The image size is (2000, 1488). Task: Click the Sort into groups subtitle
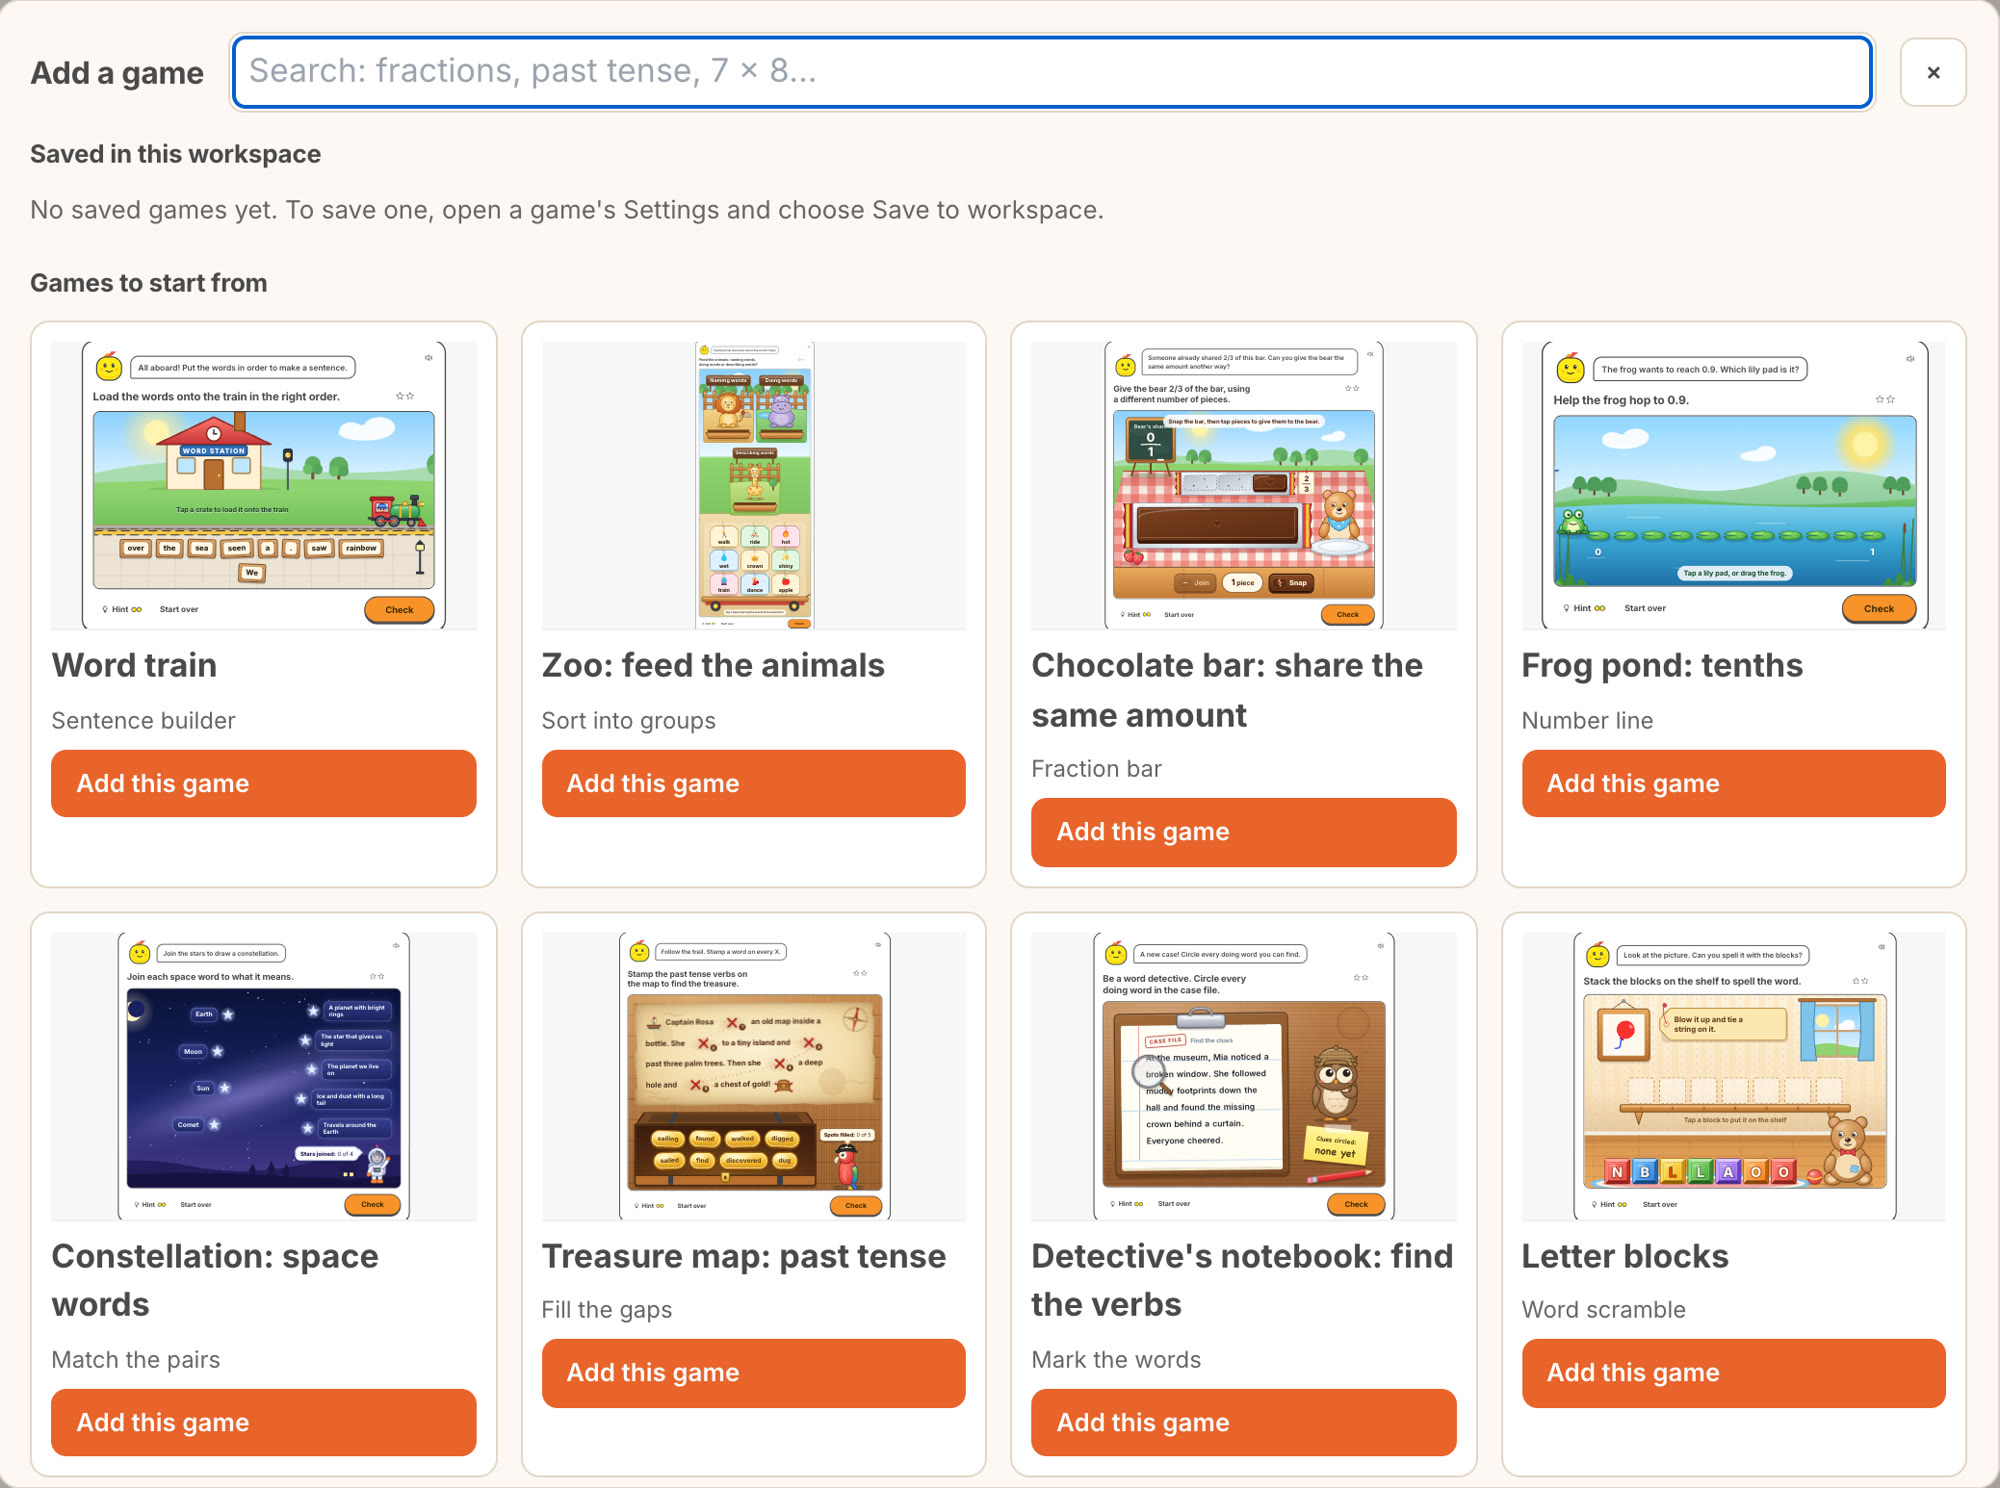click(x=628, y=720)
